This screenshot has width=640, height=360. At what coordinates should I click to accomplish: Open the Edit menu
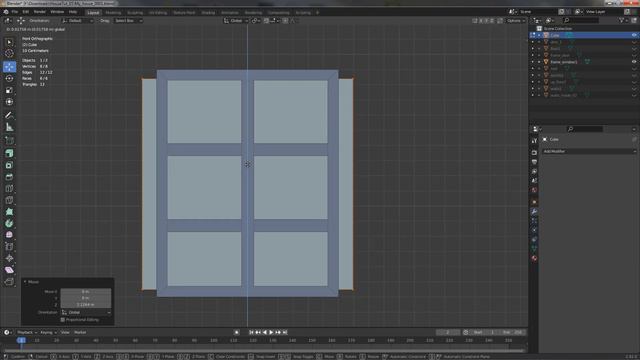tap(26, 12)
